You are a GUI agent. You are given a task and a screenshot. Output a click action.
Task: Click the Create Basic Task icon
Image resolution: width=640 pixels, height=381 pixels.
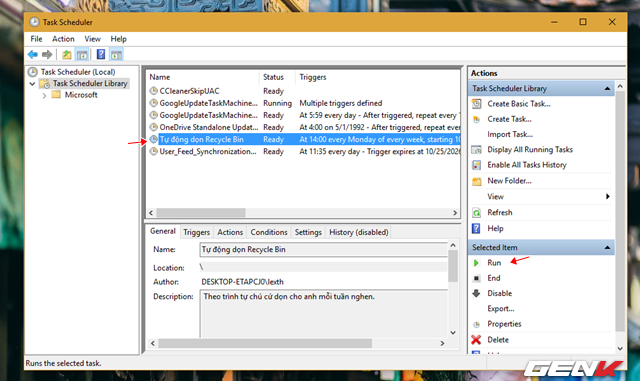[476, 104]
